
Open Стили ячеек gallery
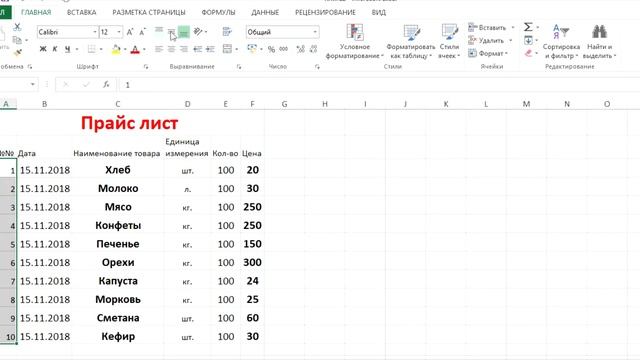coord(449,41)
